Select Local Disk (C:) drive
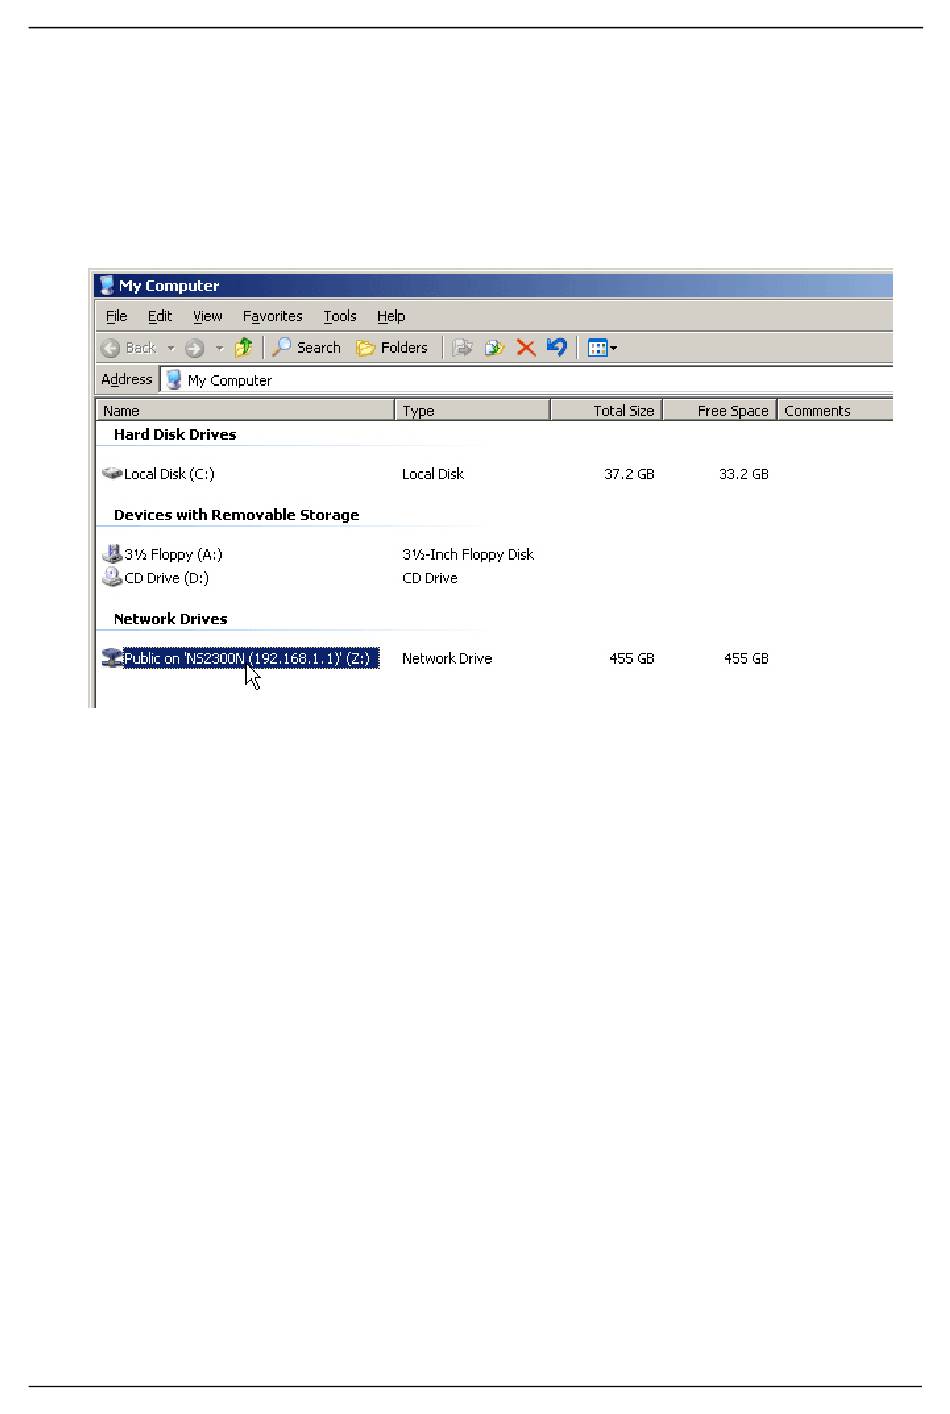 pyautogui.click(x=168, y=474)
